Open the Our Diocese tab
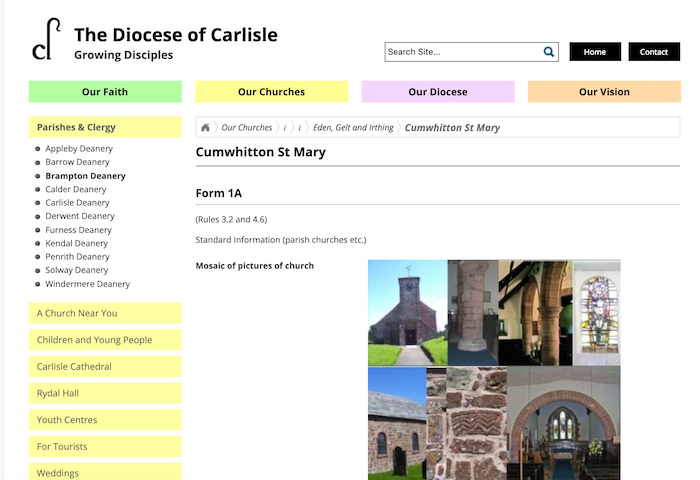The image size is (700, 480). coord(438,92)
